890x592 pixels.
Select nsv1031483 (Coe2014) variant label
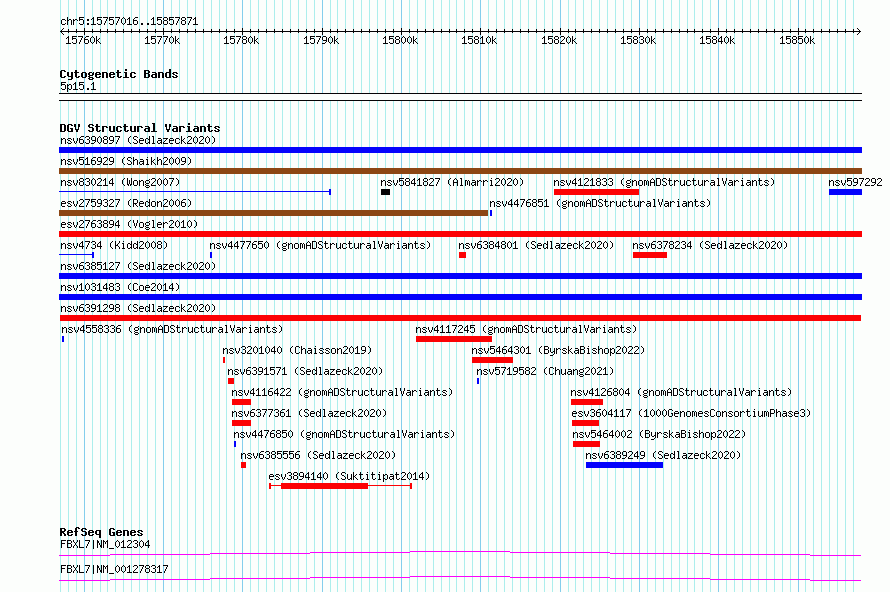pos(120,287)
